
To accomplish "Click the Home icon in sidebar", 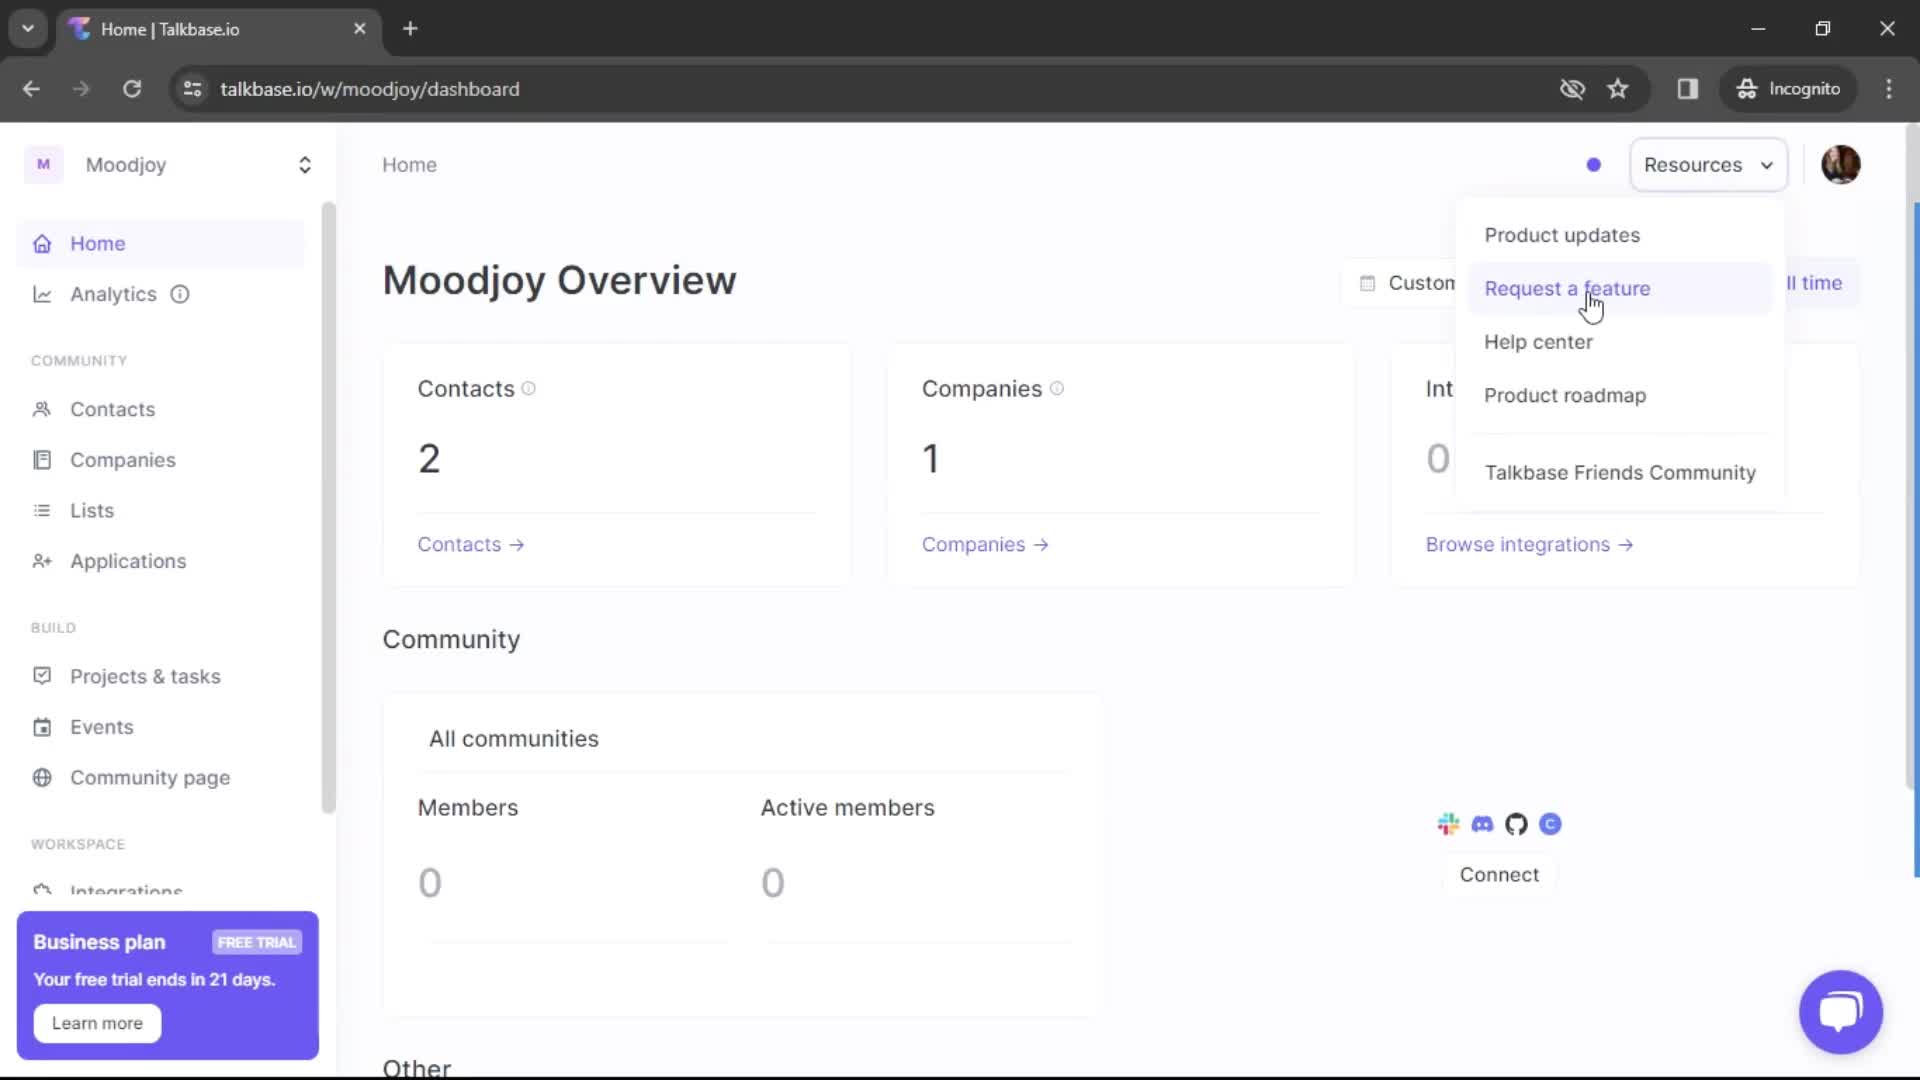I will [x=42, y=244].
